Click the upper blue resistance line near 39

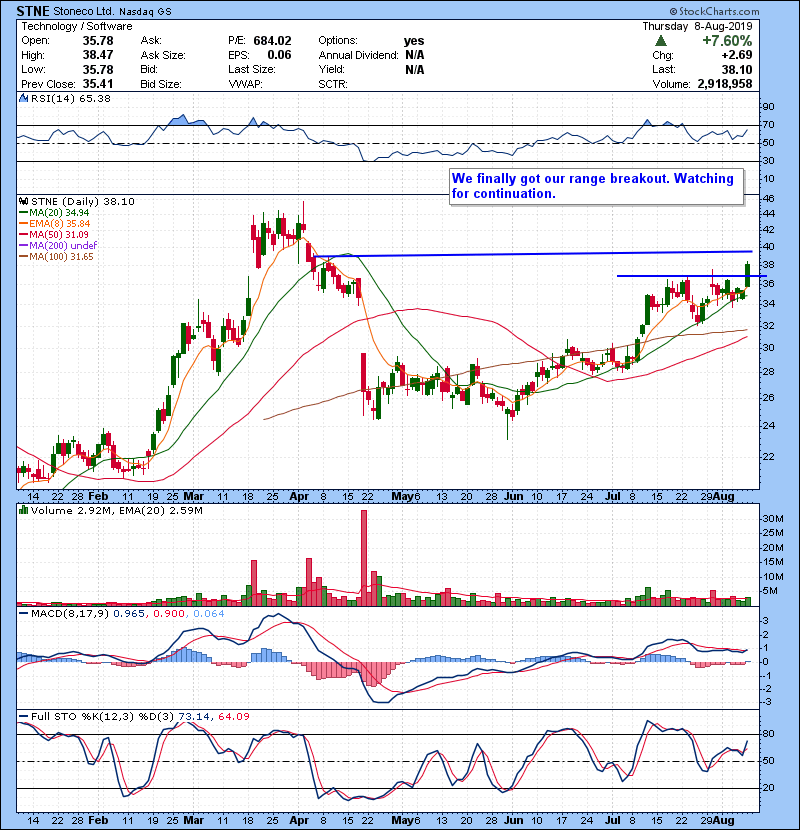pyautogui.click(x=533, y=254)
